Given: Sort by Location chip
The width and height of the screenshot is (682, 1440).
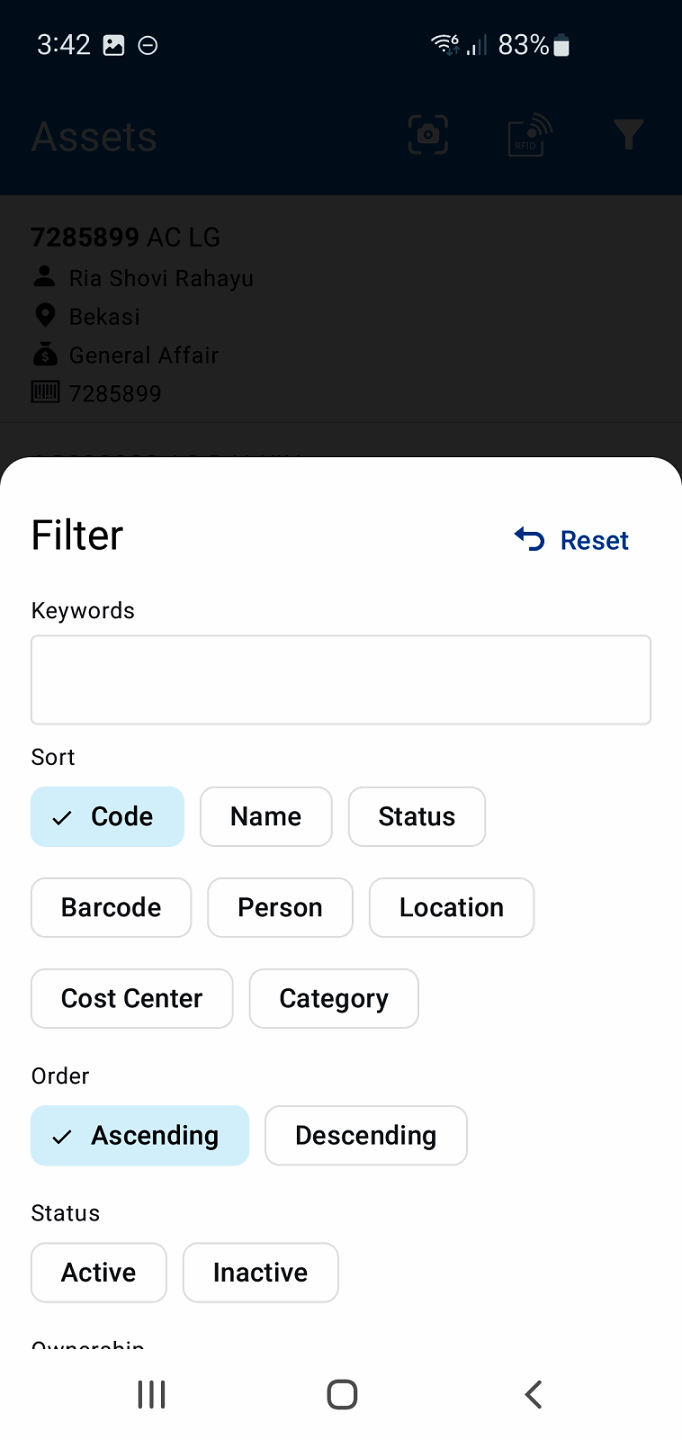Looking at the screenshot, I should tap(451, 908).
